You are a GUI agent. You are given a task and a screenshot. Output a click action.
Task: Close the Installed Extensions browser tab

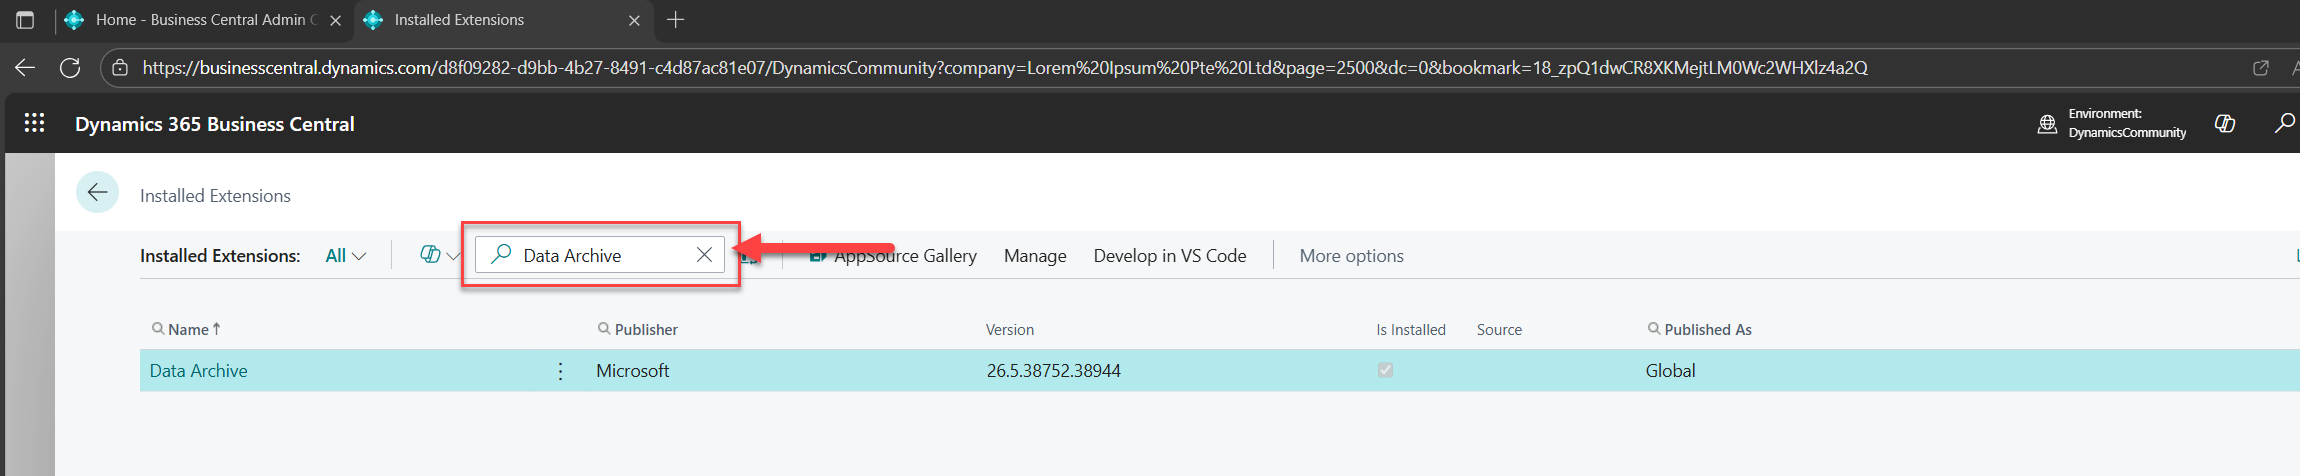[634, 20]
